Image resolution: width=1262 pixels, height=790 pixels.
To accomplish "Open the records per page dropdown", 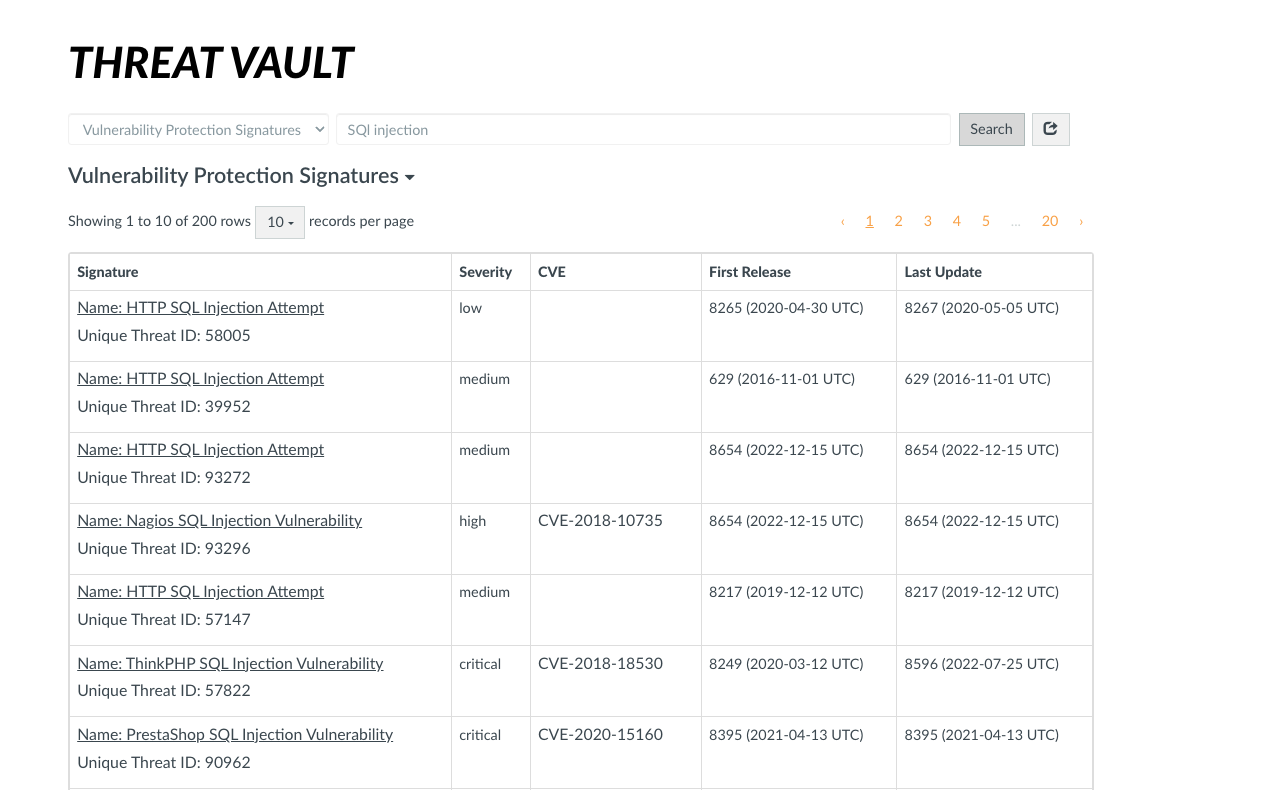I will (x=280, y=222).
